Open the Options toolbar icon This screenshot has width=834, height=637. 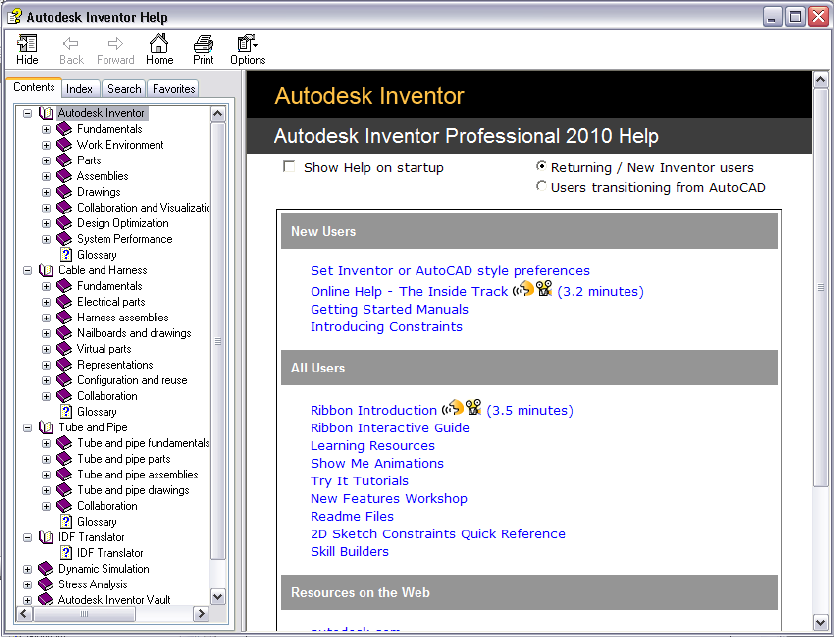coord(247,44)
